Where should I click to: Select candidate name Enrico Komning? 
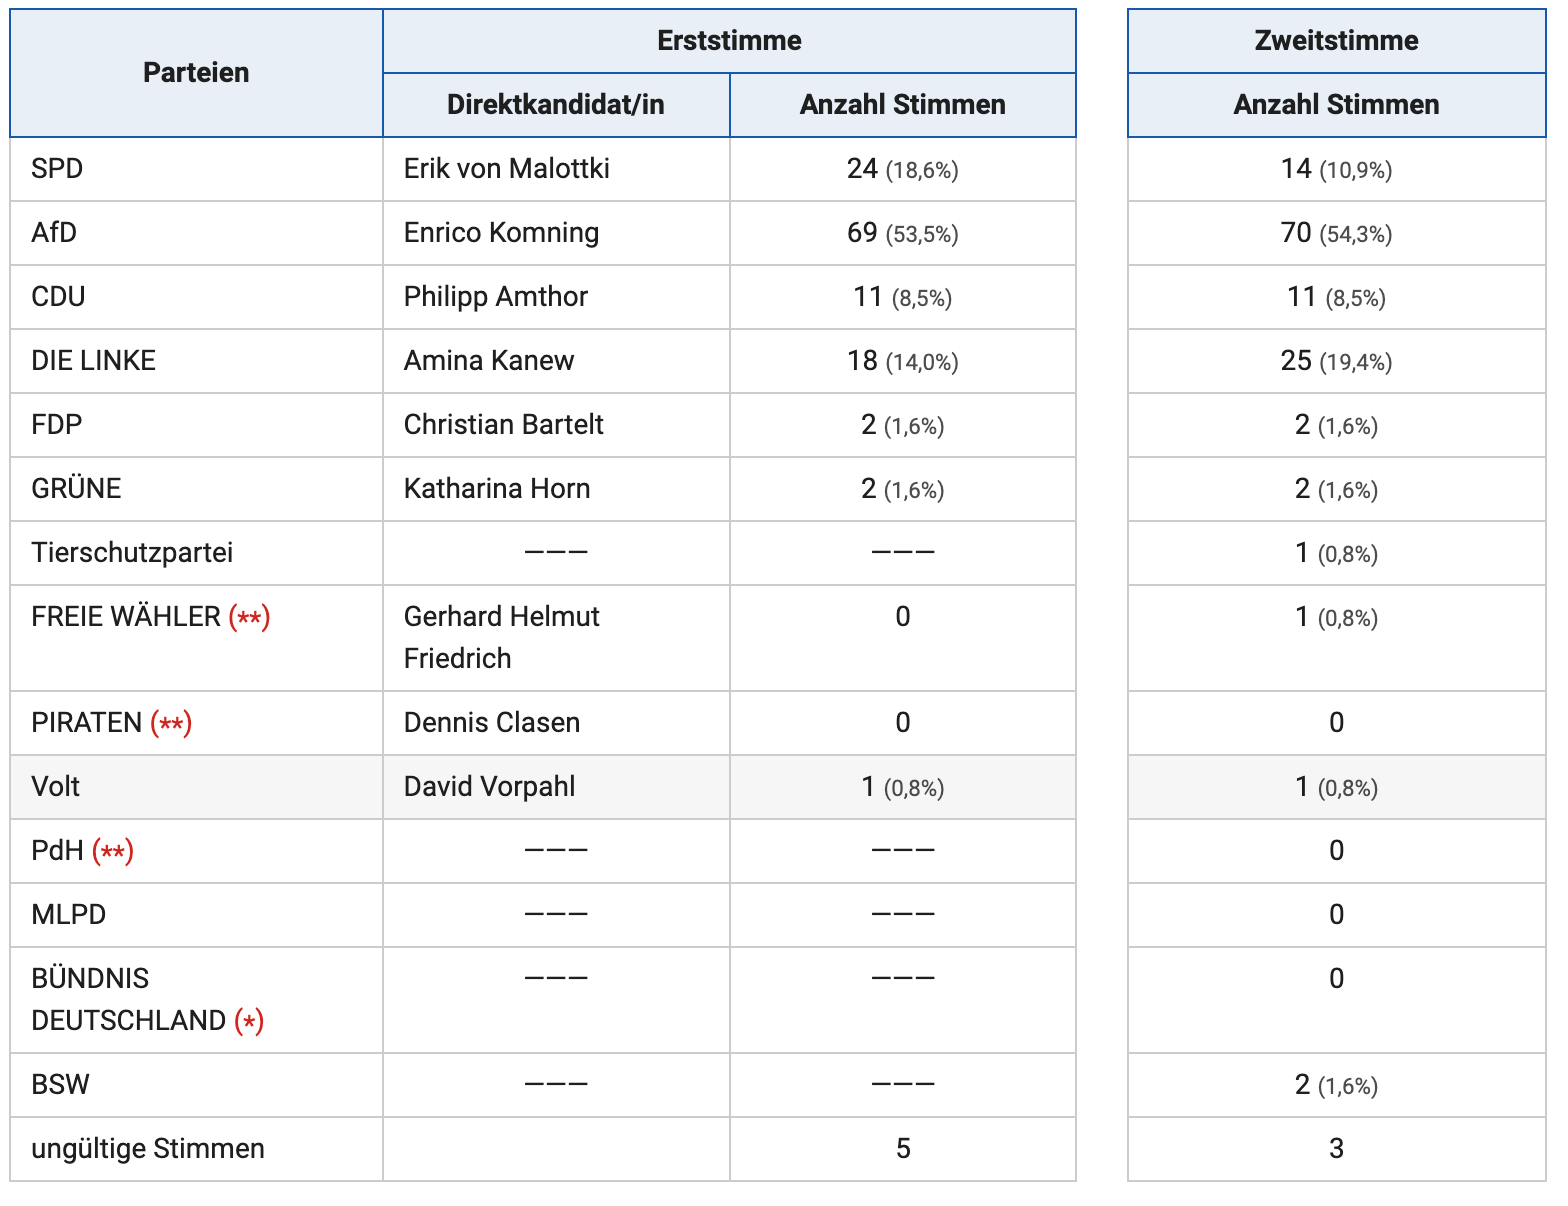501,233
